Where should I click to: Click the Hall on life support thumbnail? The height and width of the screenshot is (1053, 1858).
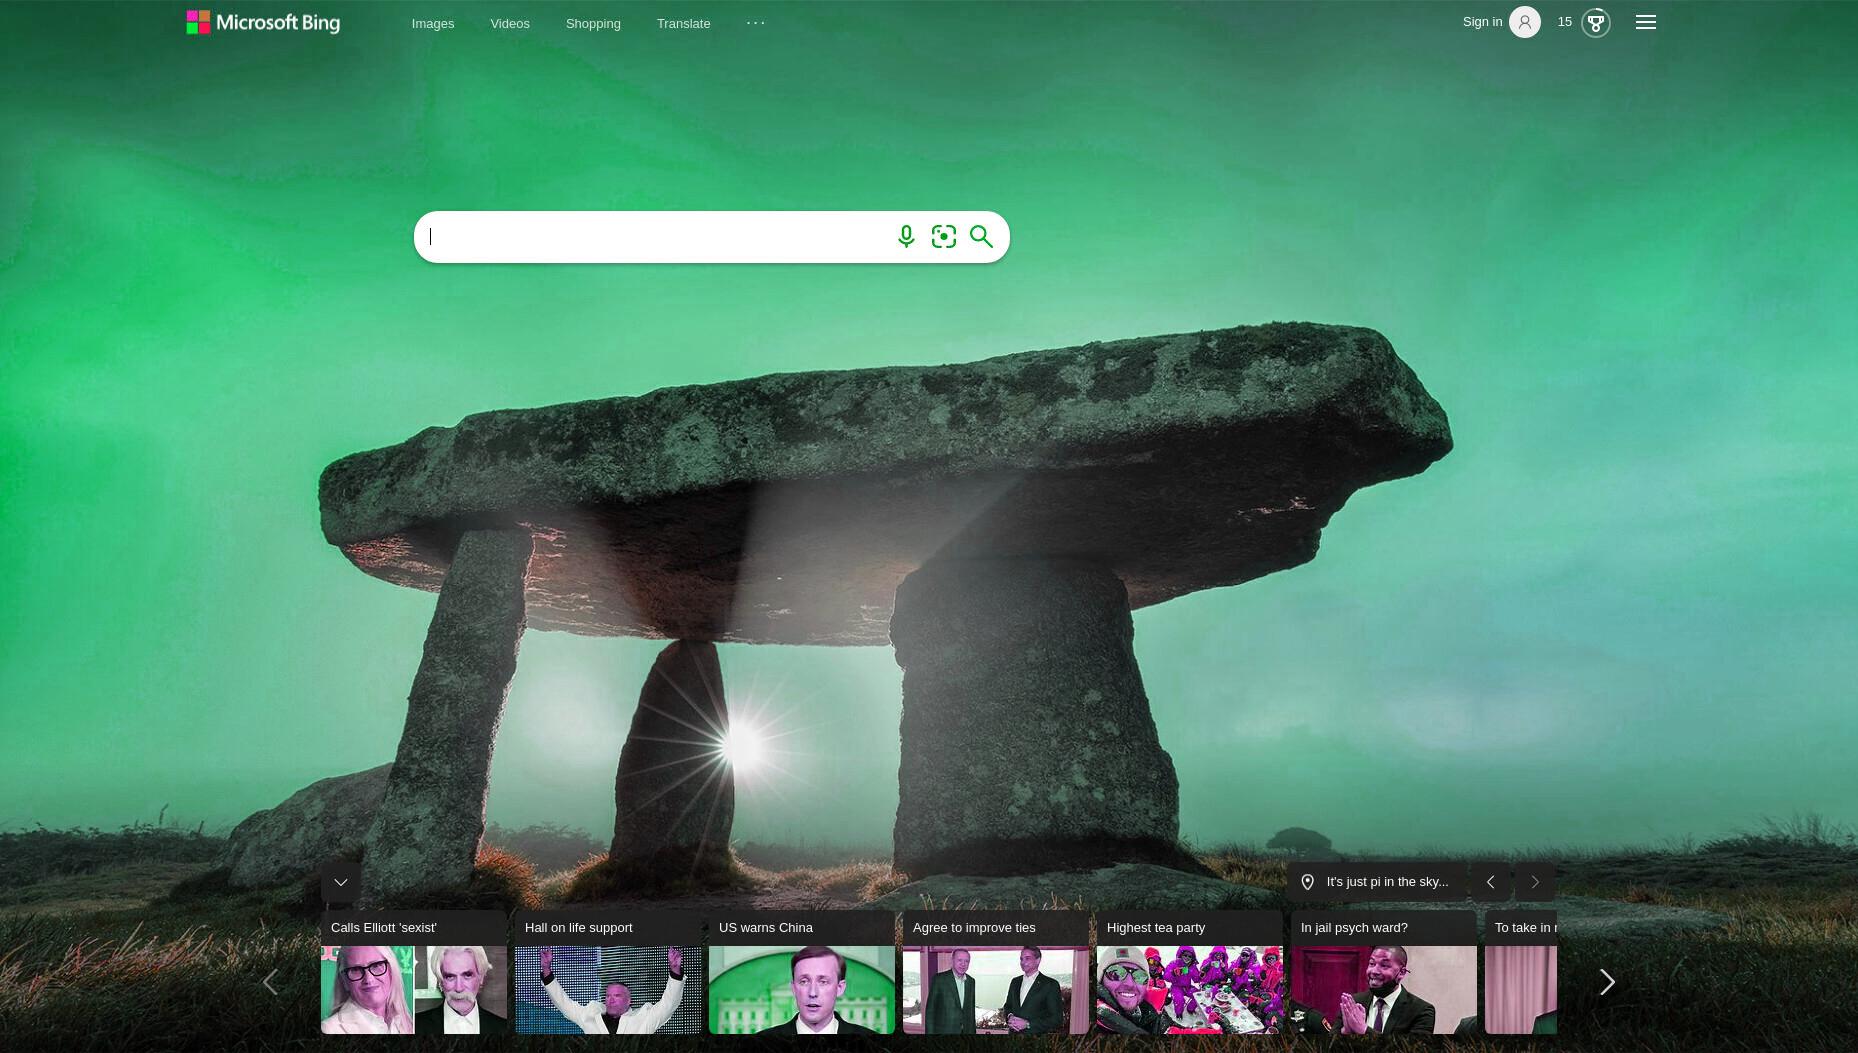click(x=608, y=990)
